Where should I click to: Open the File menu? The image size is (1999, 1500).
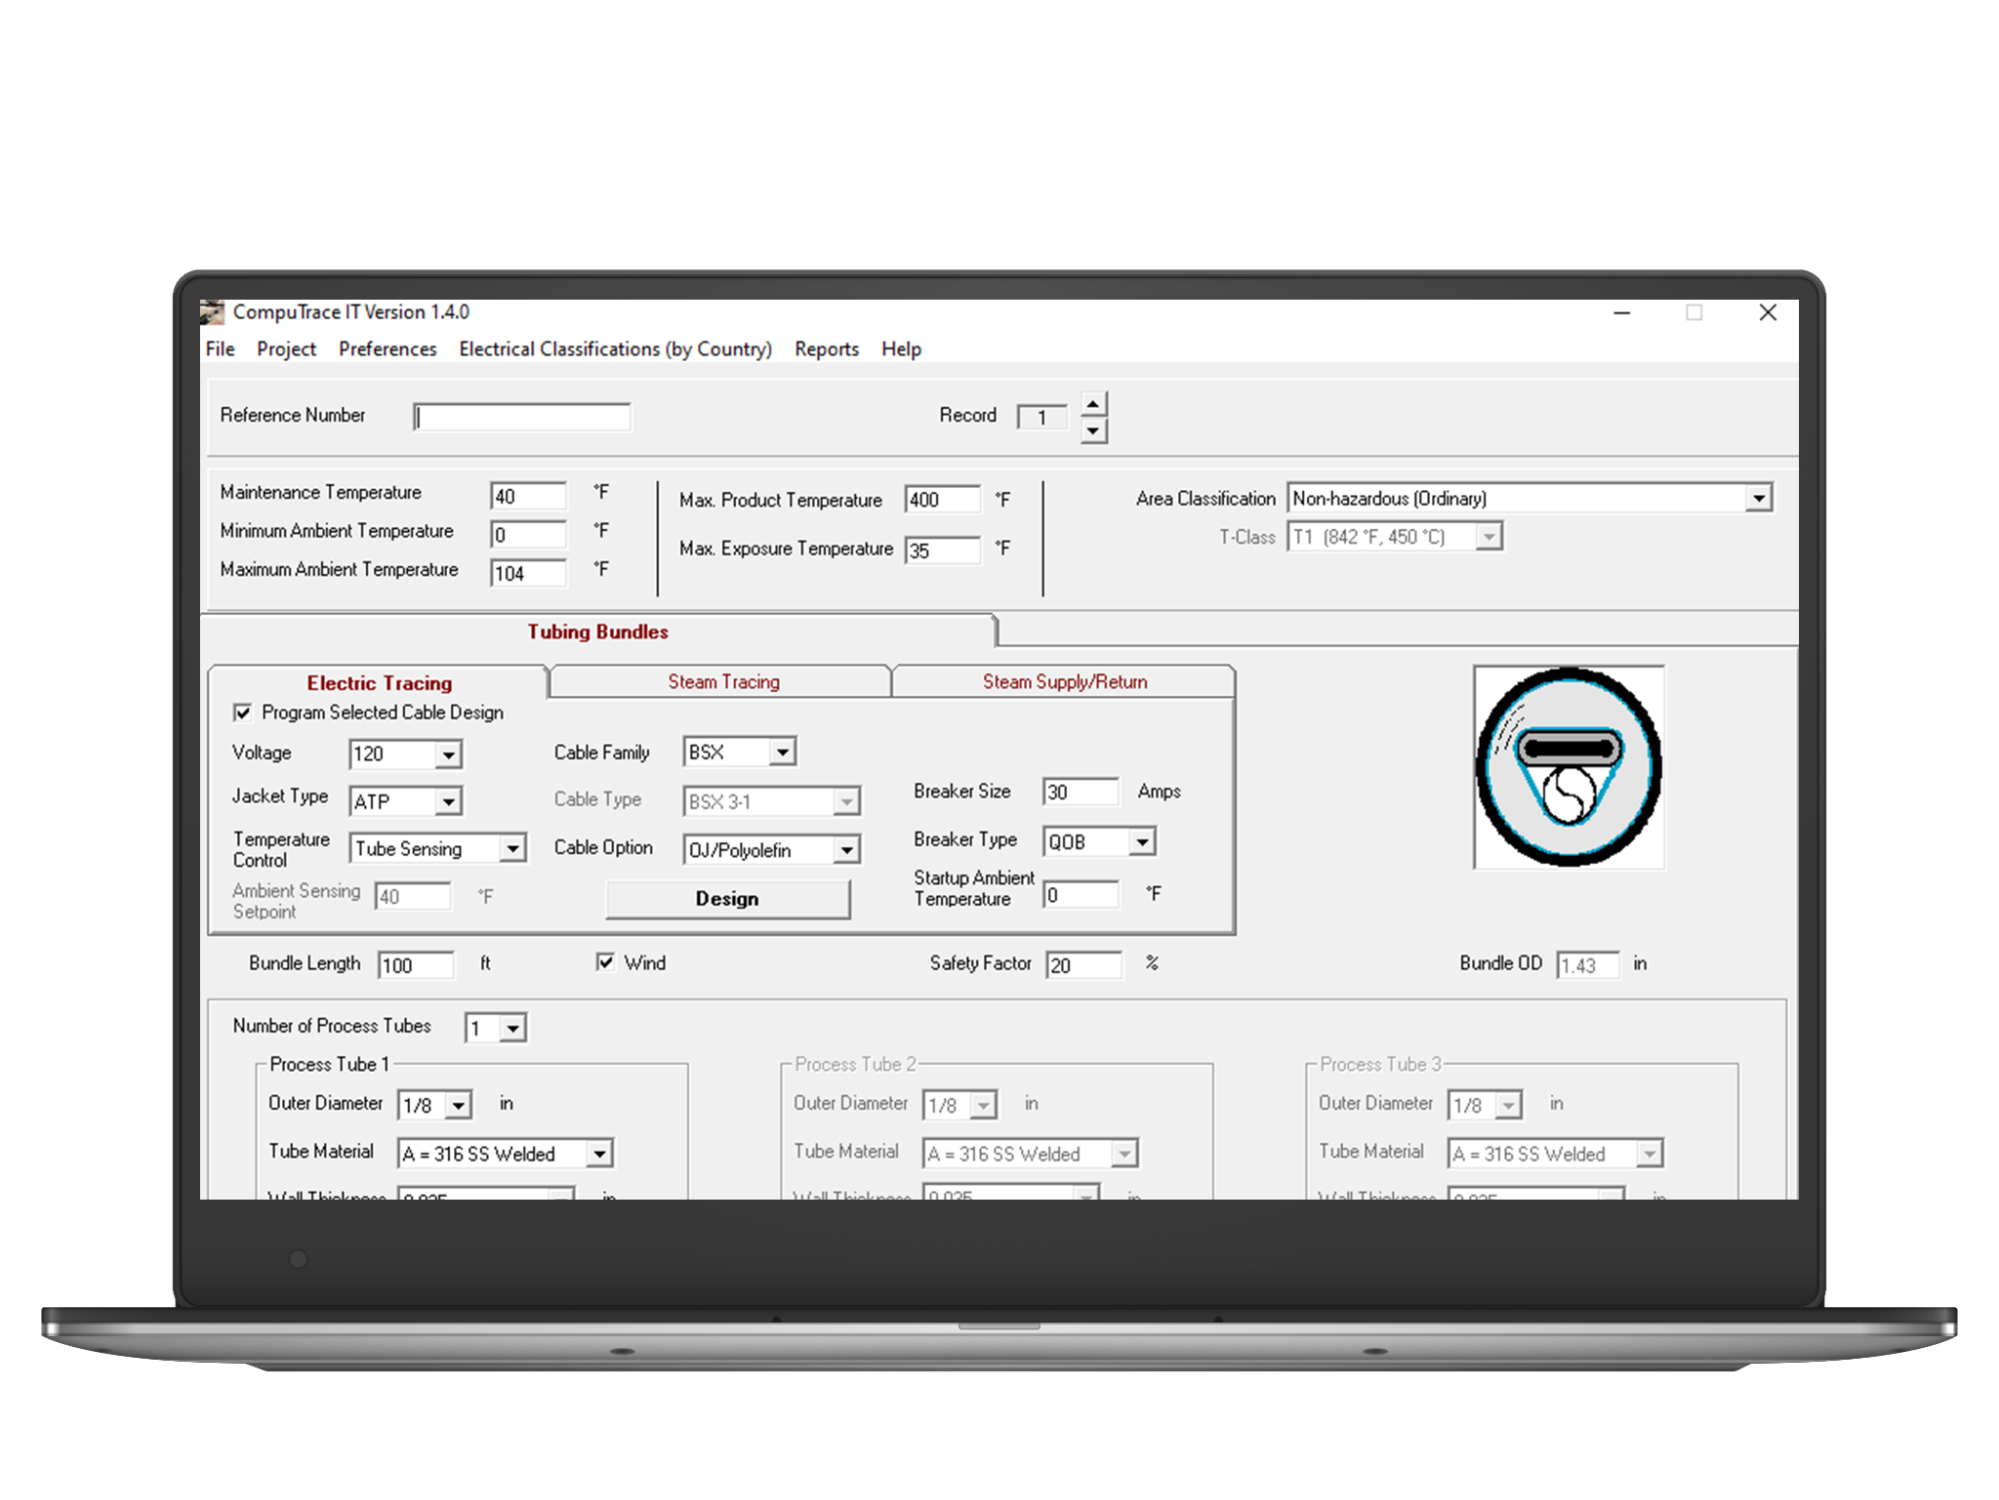220,349
